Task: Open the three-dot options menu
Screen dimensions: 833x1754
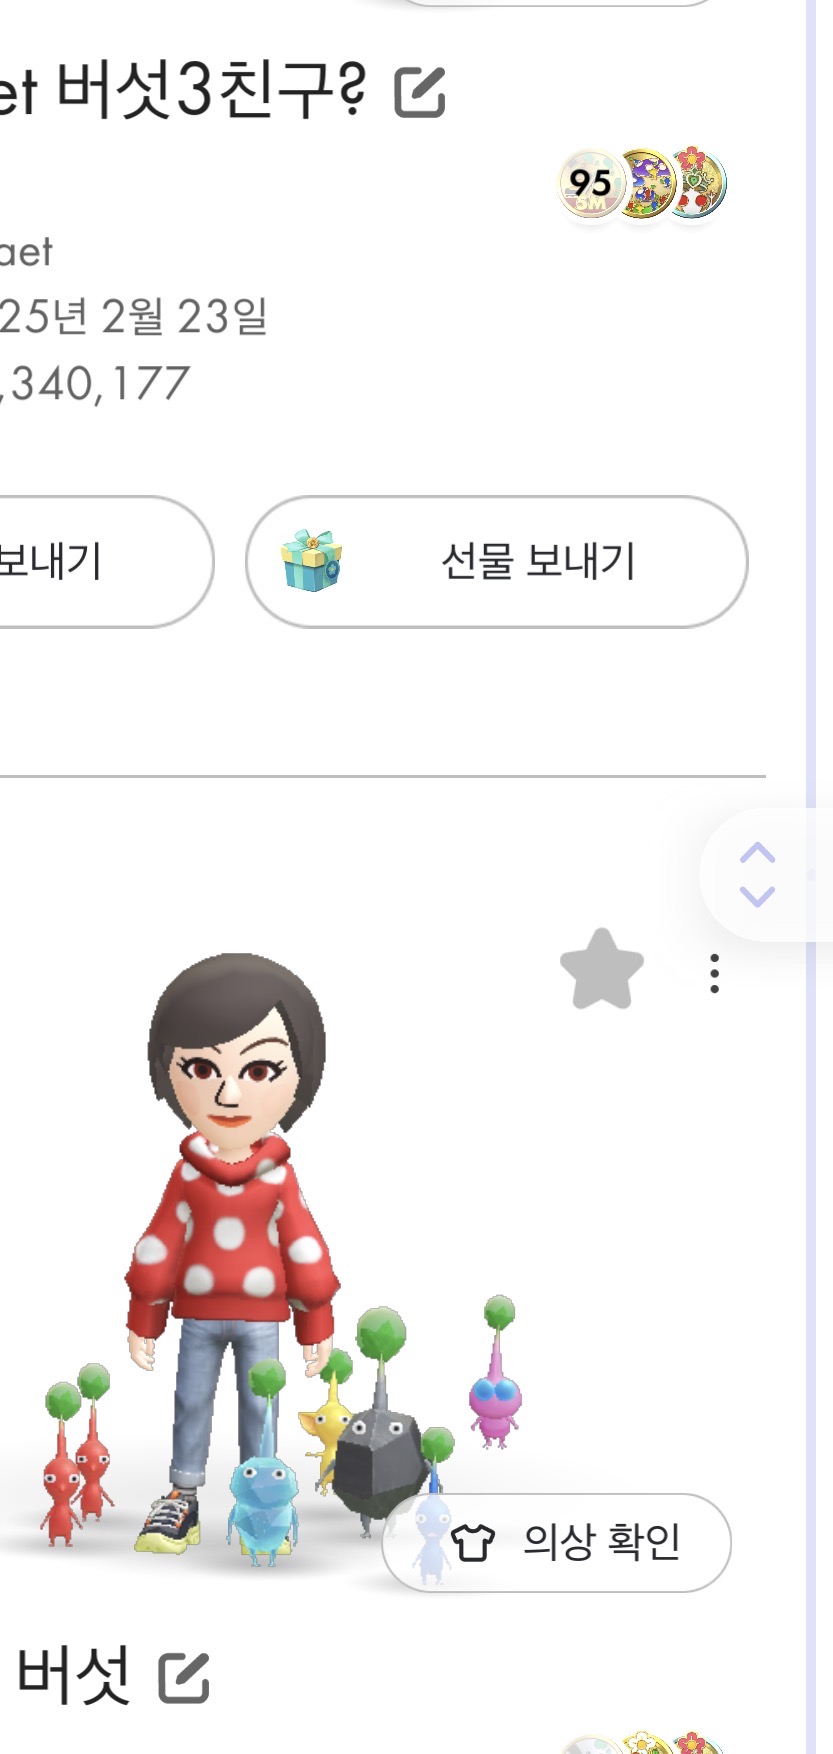Action: (x=714, y=973)
